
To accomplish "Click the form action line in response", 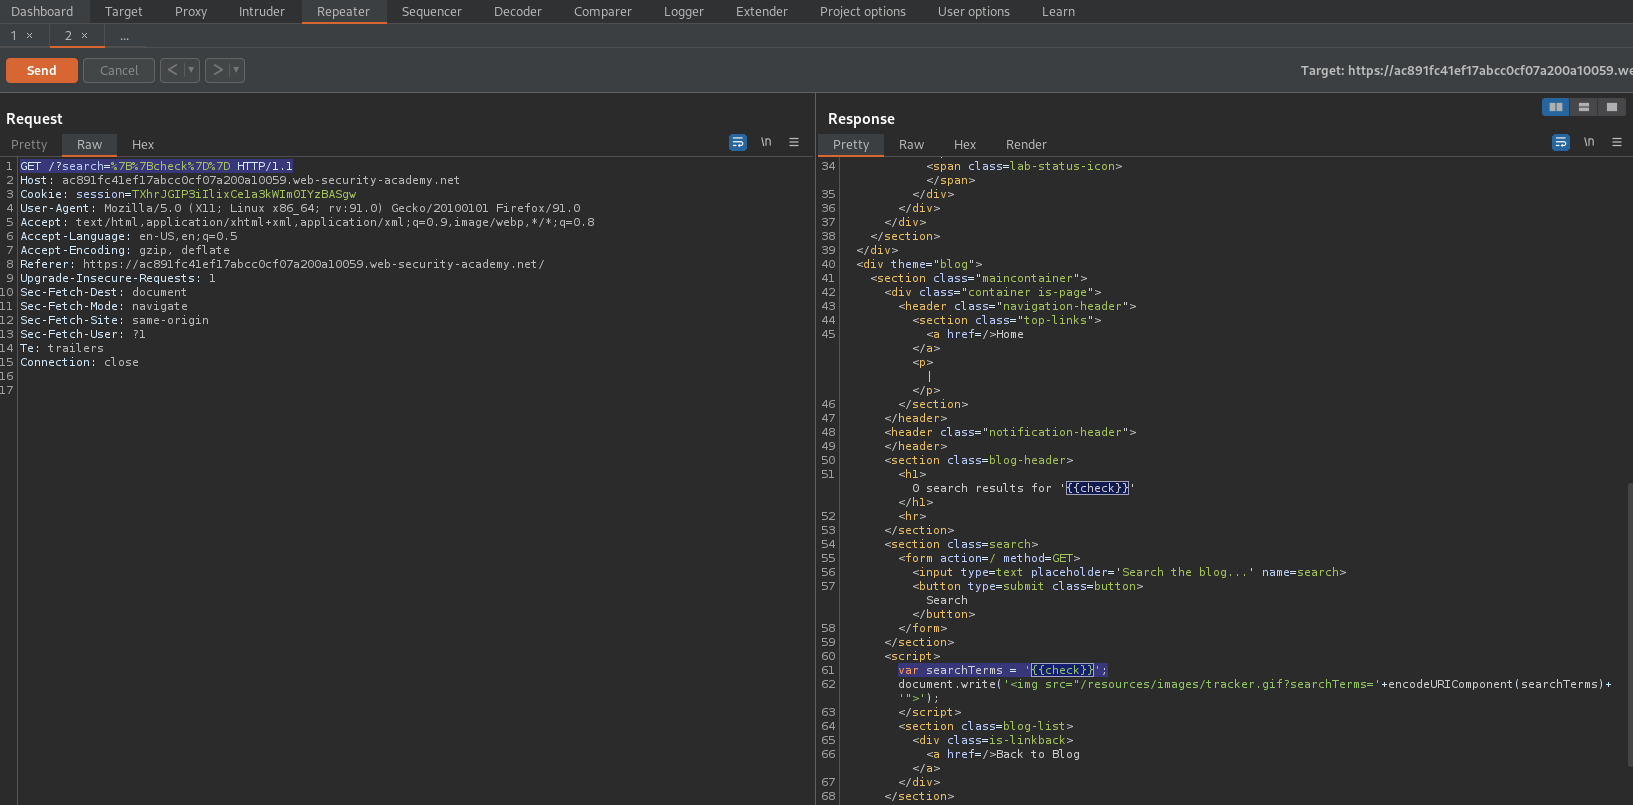I will [989, 559].
